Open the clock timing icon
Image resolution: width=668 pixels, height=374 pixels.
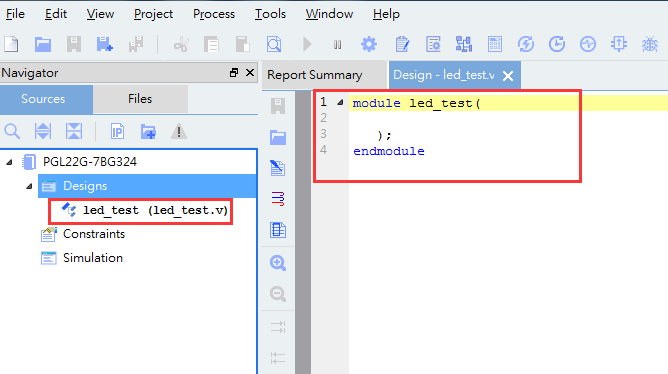(x=557, y=44)
